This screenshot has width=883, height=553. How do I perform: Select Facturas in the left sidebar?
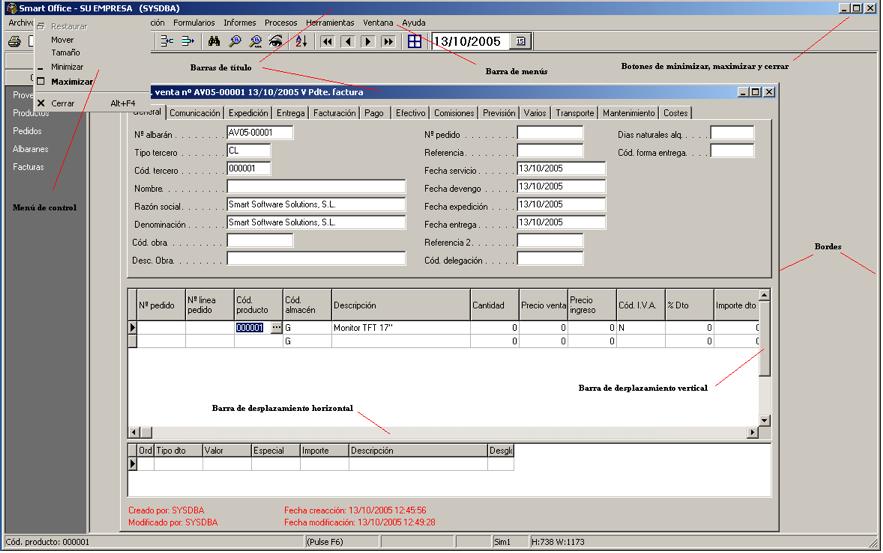click(x=28, y=167)
